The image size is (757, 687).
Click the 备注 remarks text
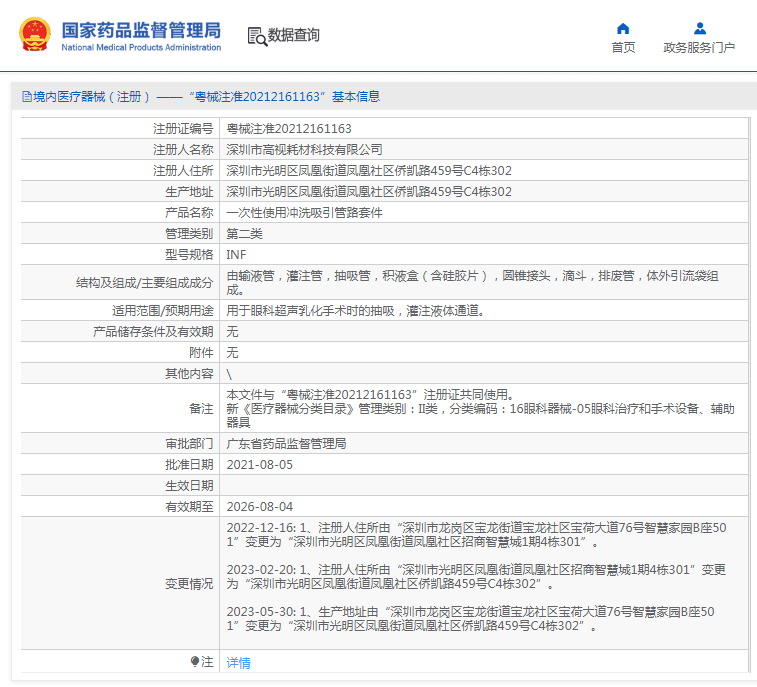pos(480,408)
